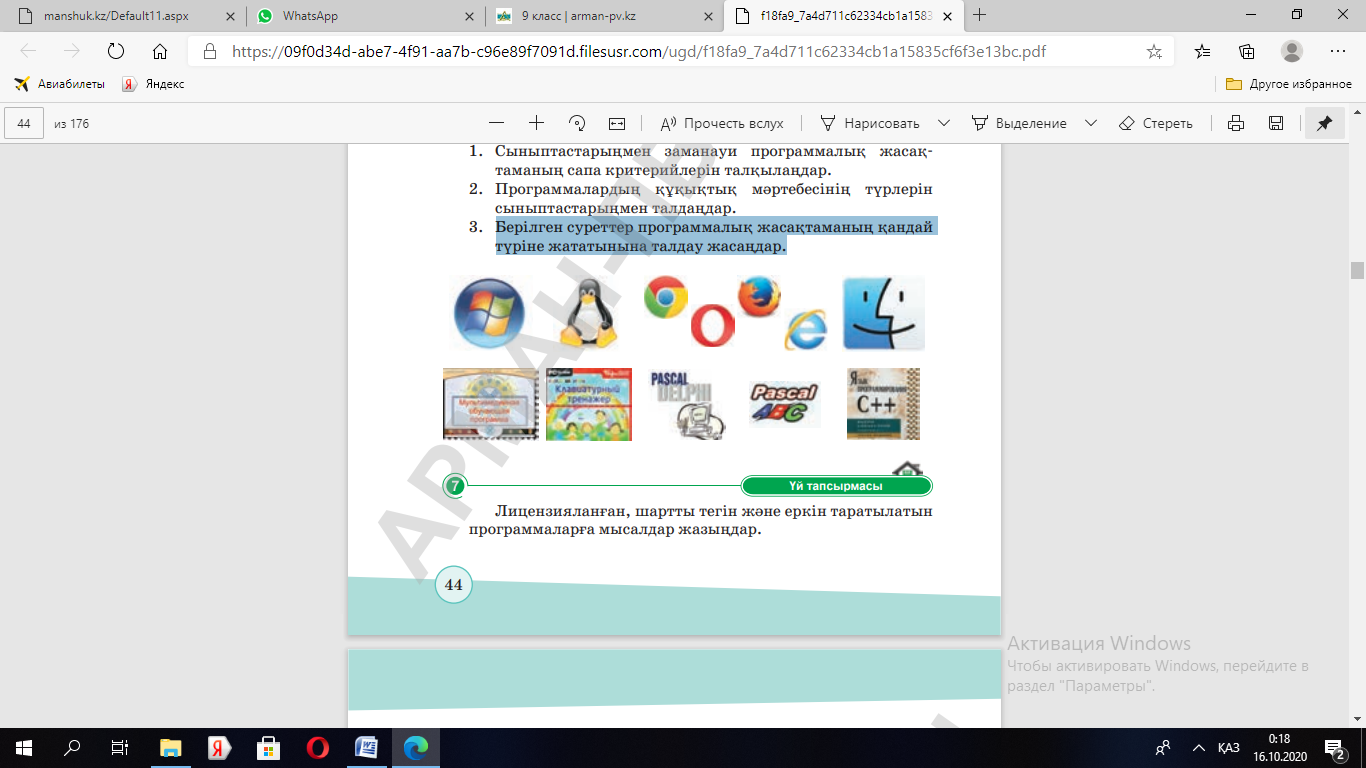Activate the Нарисовать drawing tool
Viewport: 1366px width, 768px height.
[870, 123]
